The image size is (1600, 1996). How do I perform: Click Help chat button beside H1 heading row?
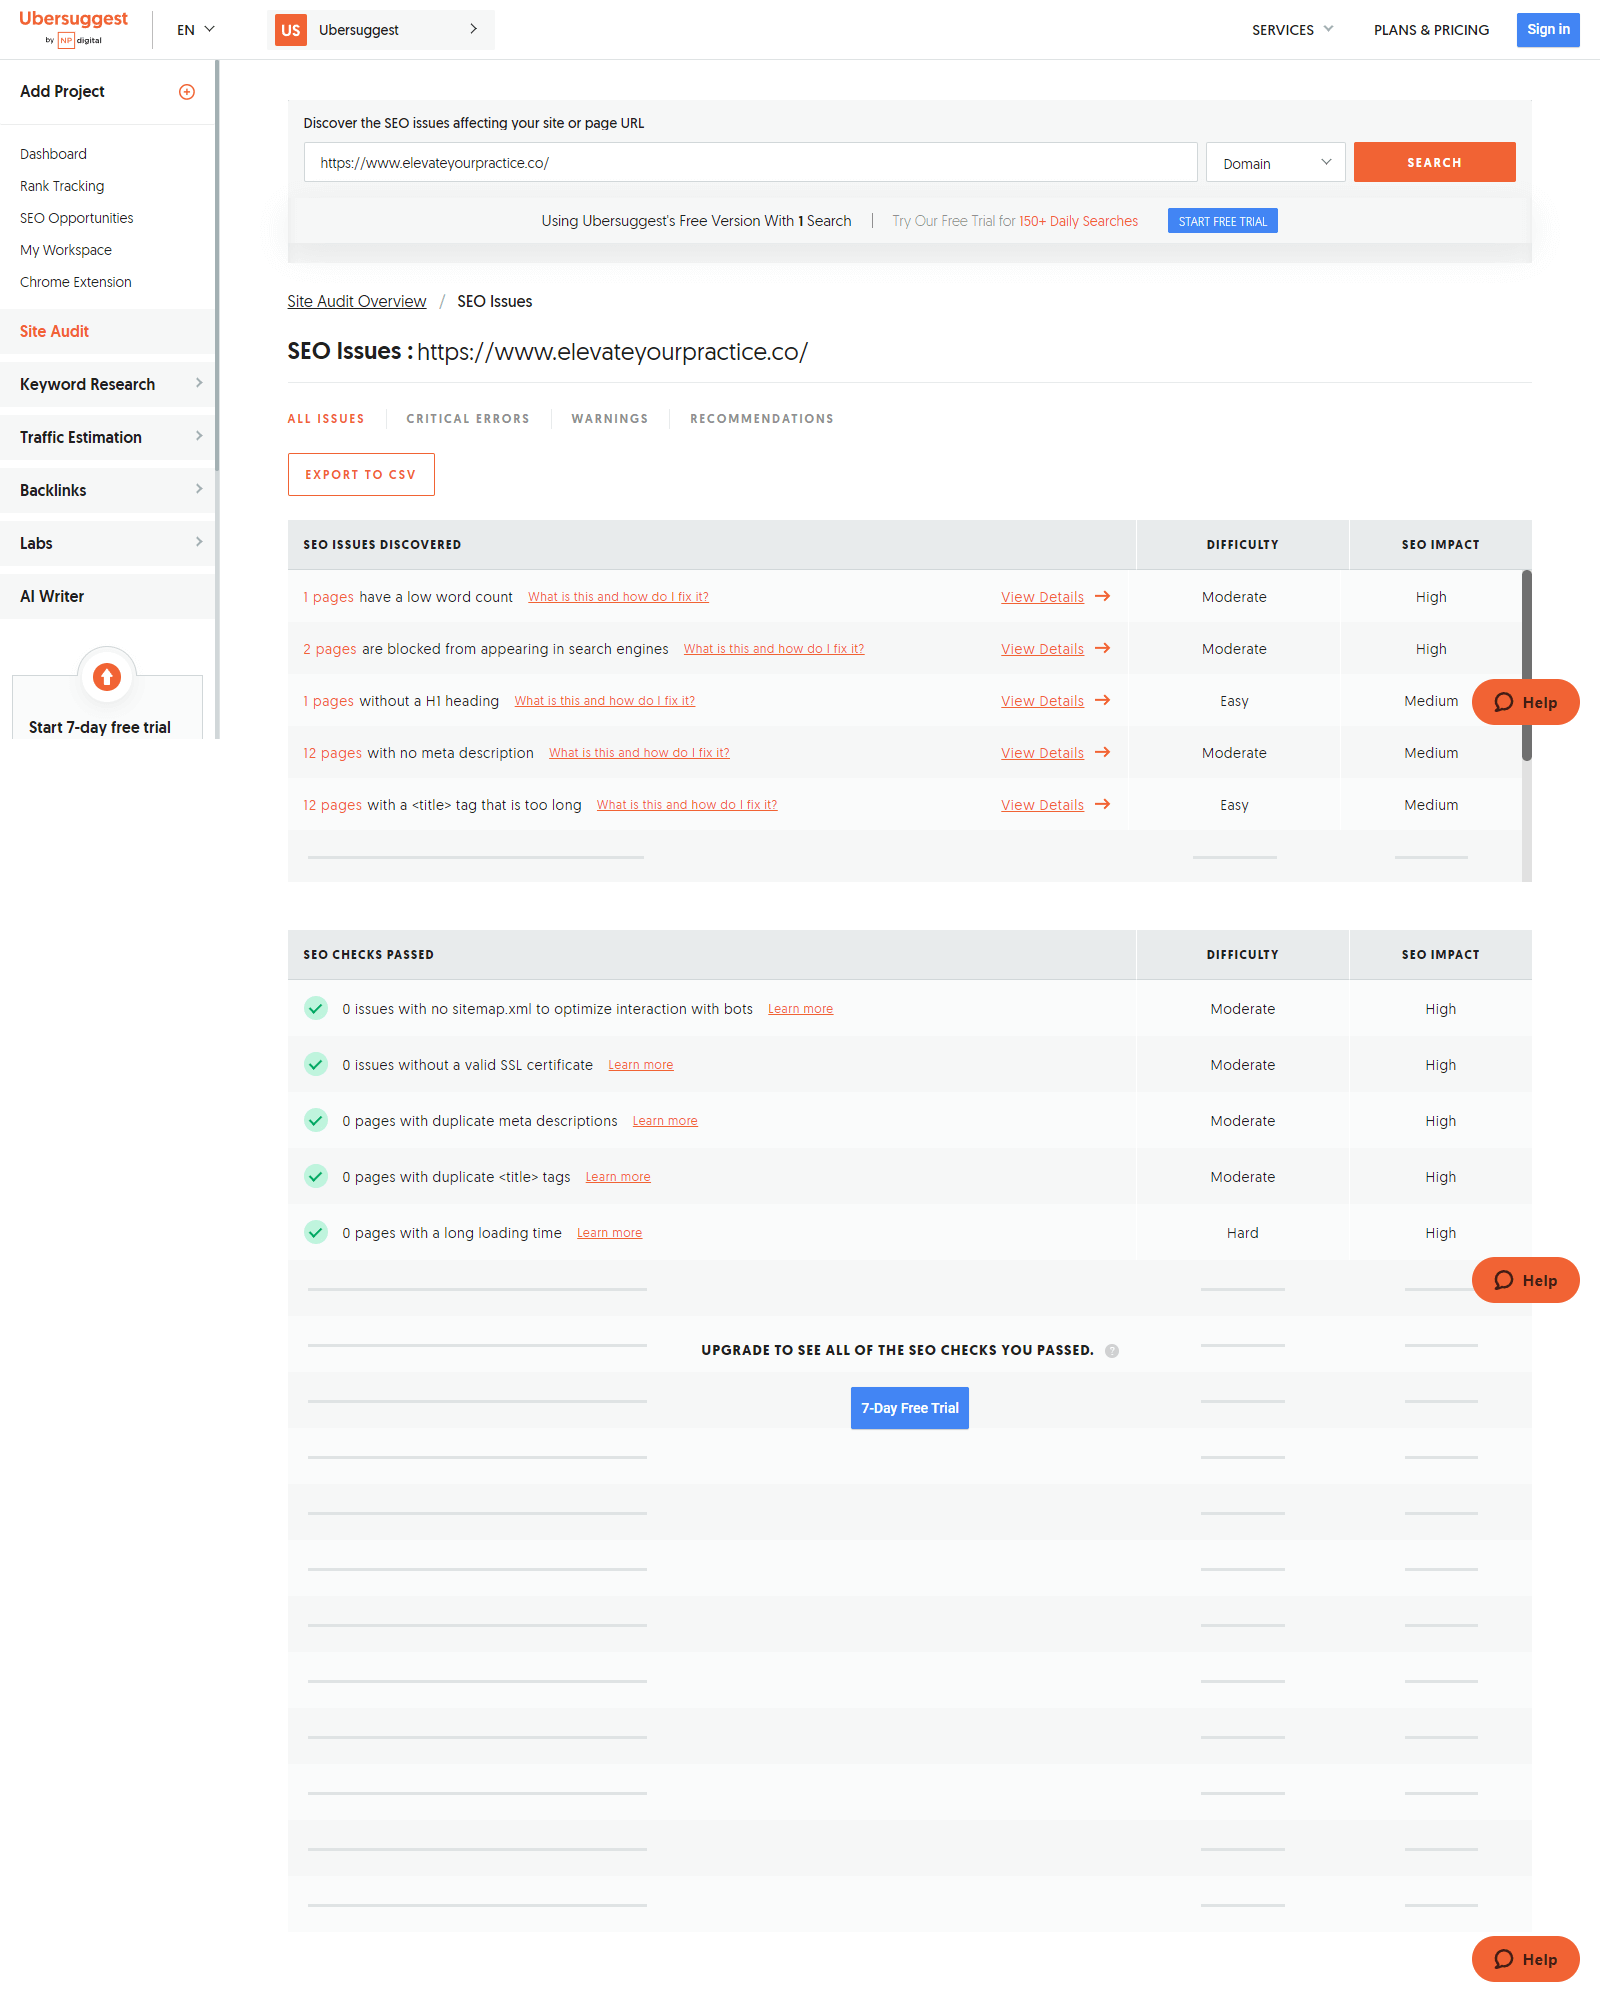[x=1526, y=702]
